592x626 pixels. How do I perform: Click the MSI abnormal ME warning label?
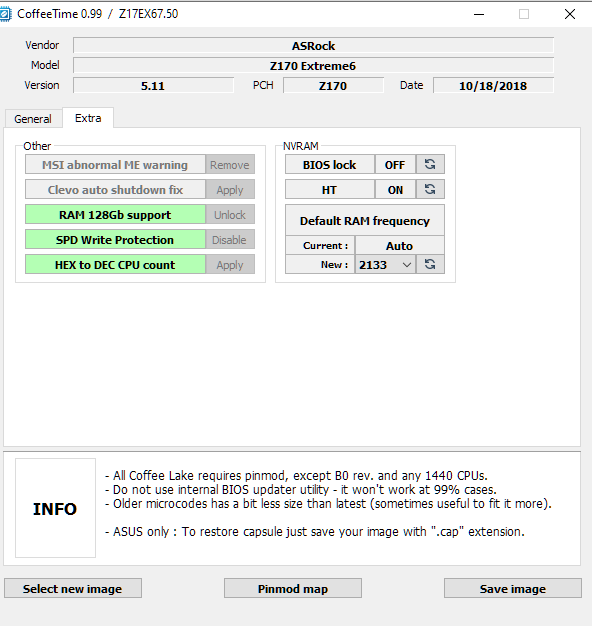pyautogui.click(x=115, y=164)
